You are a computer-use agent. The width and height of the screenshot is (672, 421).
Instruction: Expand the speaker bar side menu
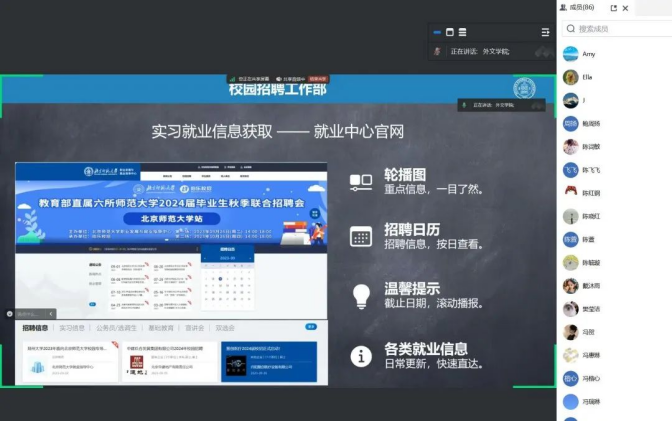(x=545, y=32)
